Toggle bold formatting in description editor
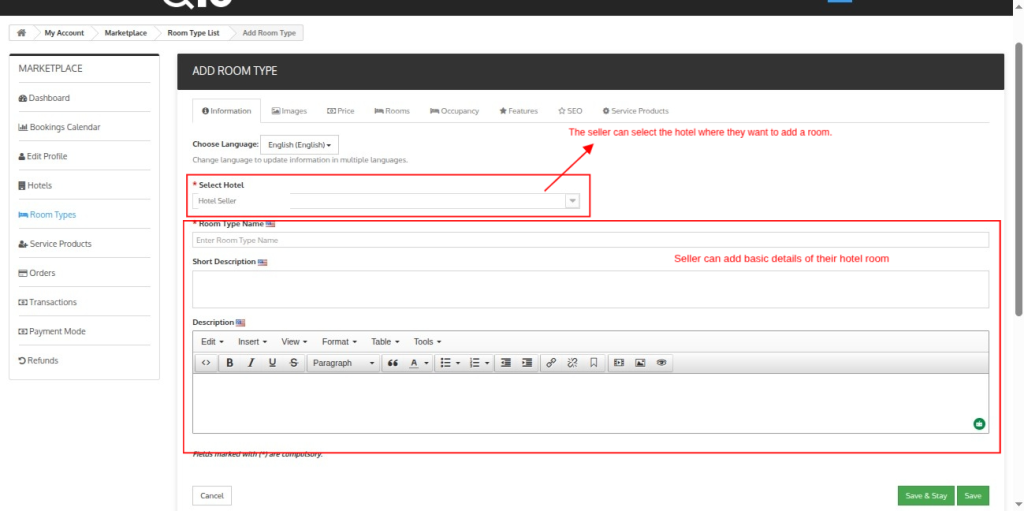 point(230,363)
